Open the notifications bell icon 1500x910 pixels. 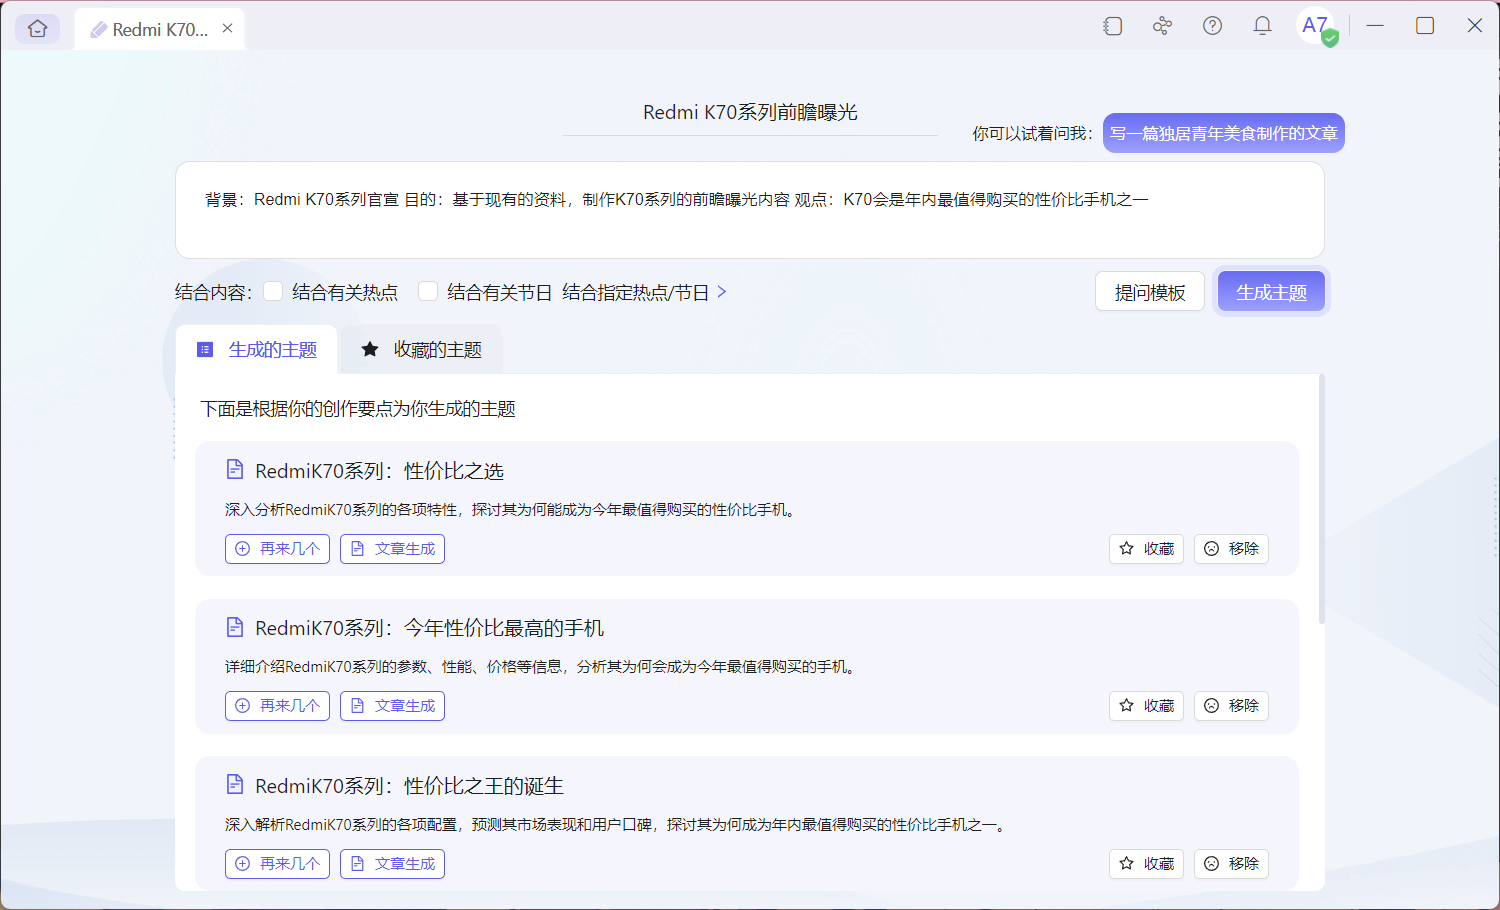(x=1261, y=26)
